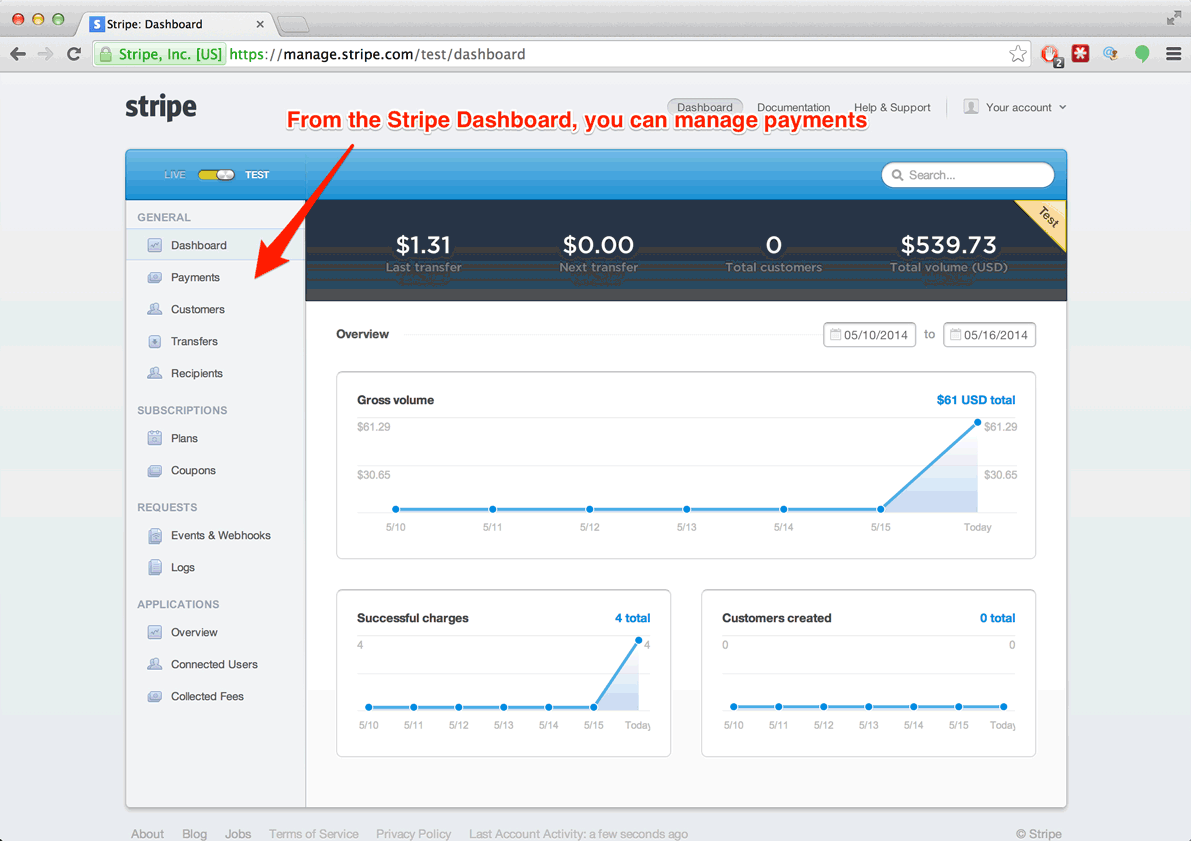
Task: Click the Search input field
Action: coord(968,175)
